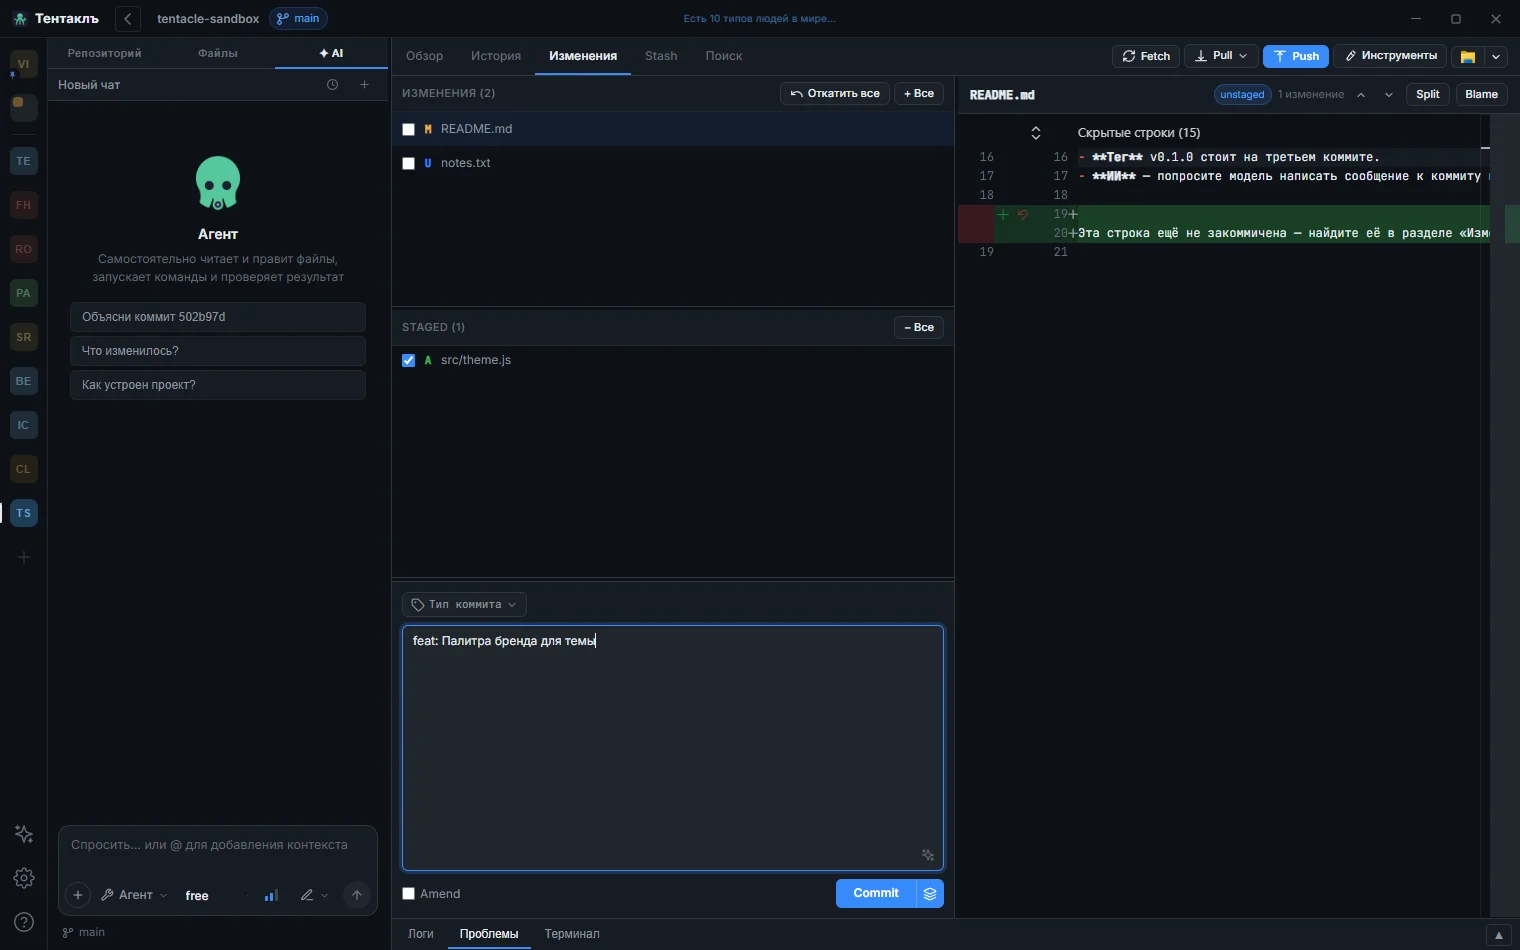Toggle Split diff view
This screenshot has width=1520, height=950.
pos(1428,95)
